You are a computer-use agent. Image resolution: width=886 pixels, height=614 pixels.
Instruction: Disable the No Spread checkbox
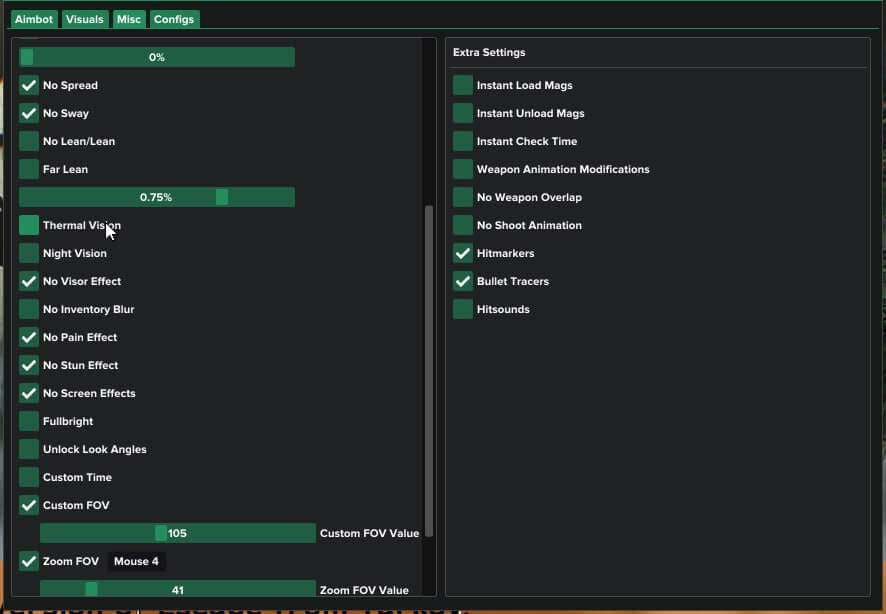click(x=29, y=85)
